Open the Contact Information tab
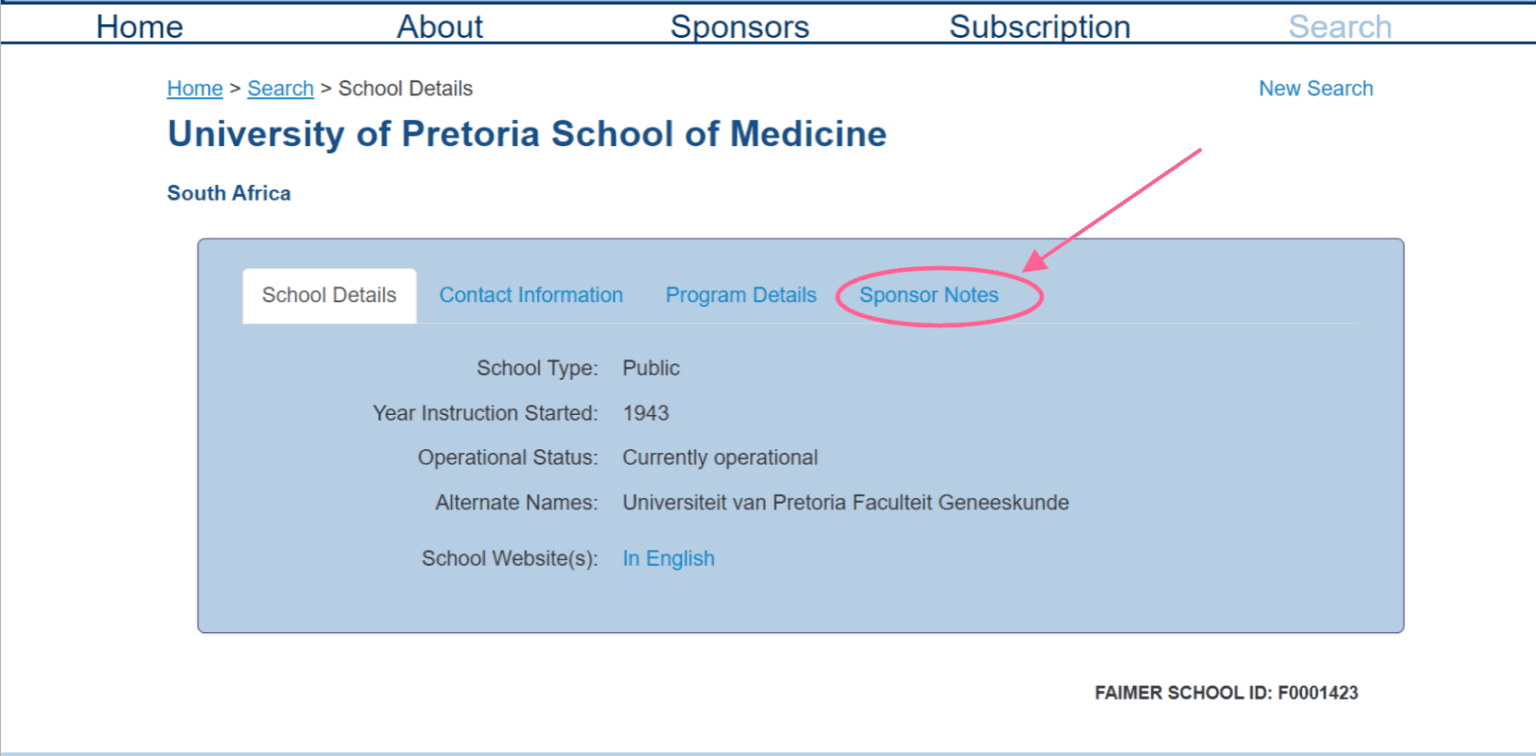The height and width of the screenshot is (756, 1536). (531, 295)
